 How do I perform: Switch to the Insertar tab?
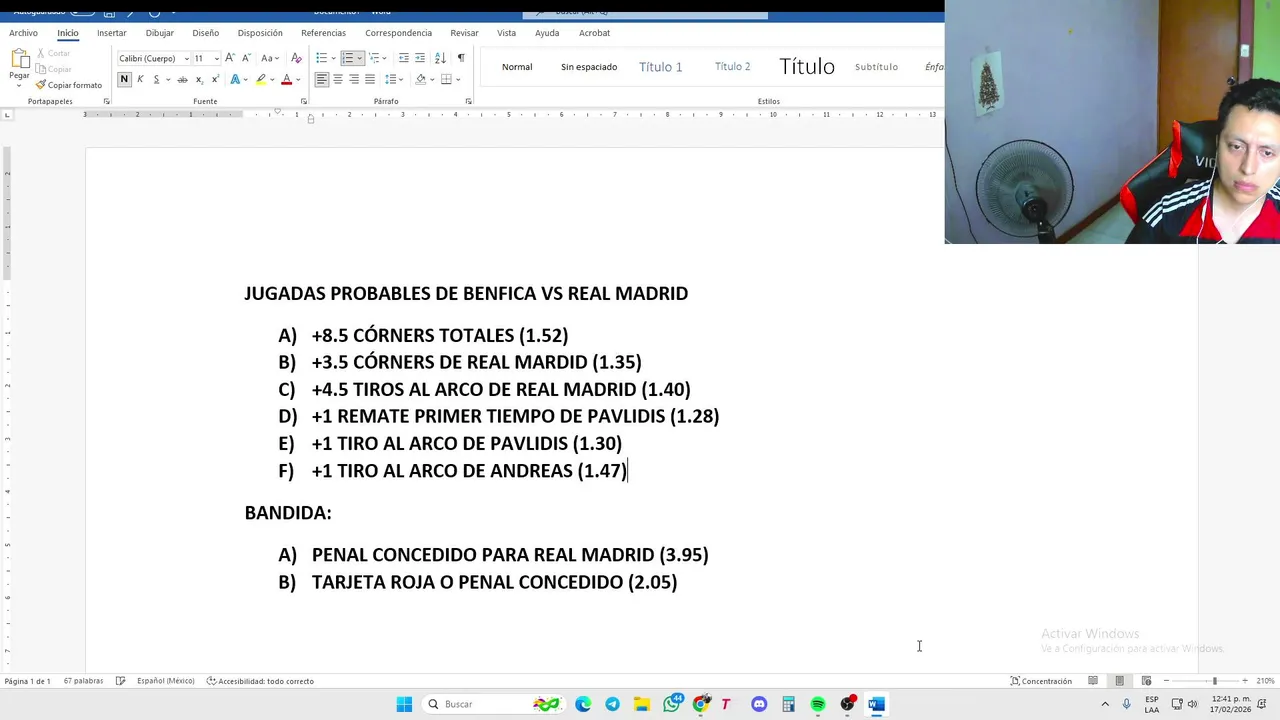click(x=111, y=33)
